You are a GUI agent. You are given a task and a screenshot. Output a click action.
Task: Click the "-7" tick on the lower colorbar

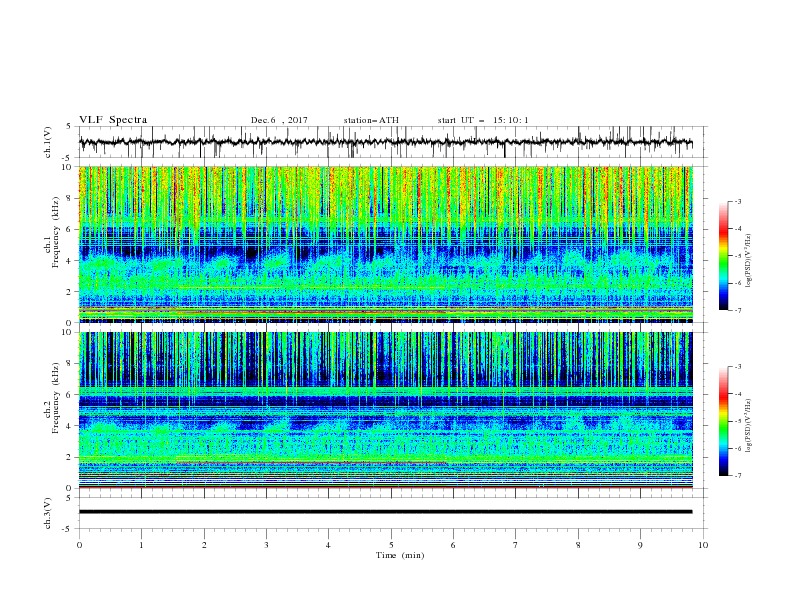click(737, 476)
